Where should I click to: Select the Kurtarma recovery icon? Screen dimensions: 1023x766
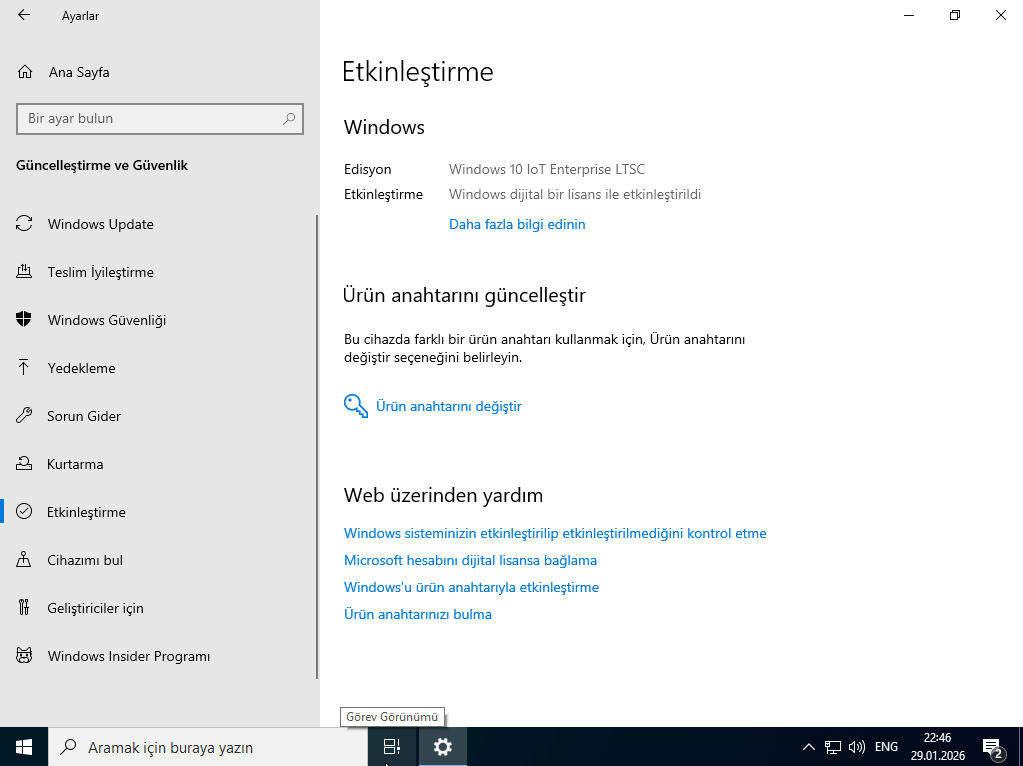tap(24, 464)
